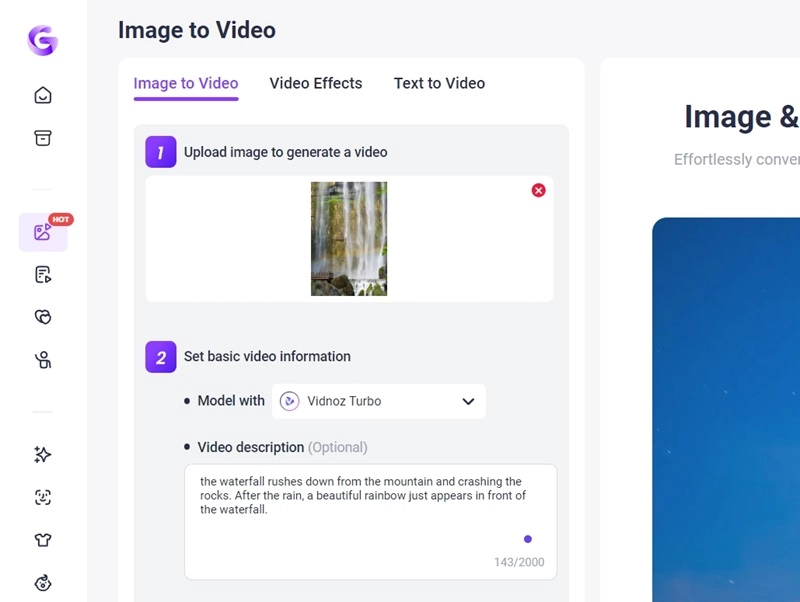Select the Image to Video tab
800x602 pixels.
pos(186,83)
